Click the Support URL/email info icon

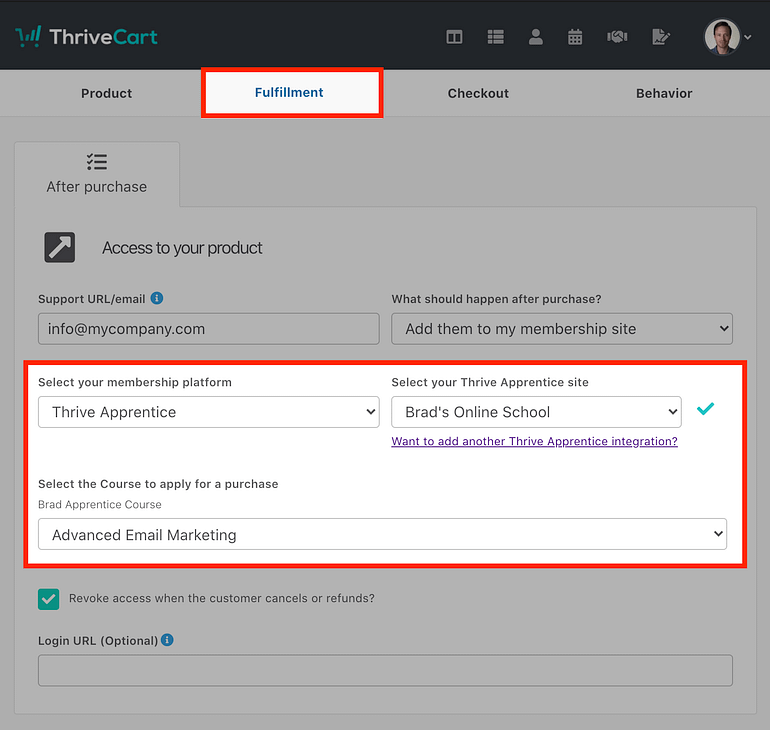click(157, 298)
